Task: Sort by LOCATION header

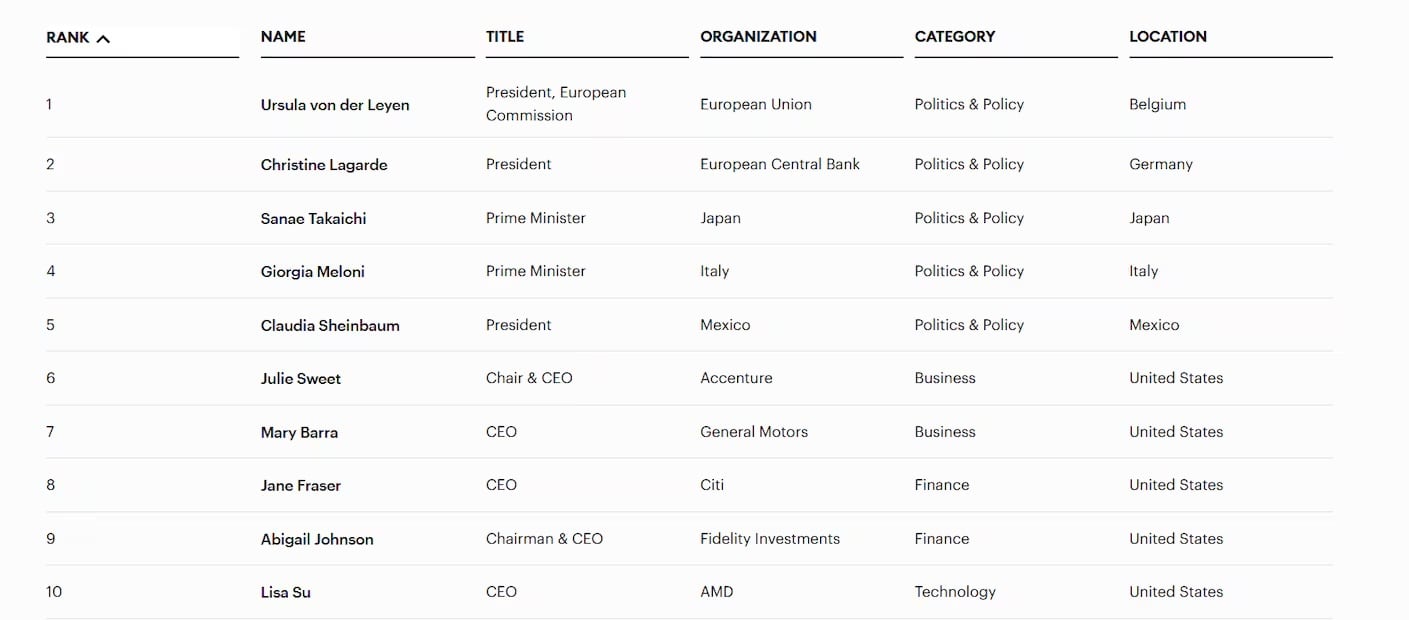Action: (x=1167, y=36)
